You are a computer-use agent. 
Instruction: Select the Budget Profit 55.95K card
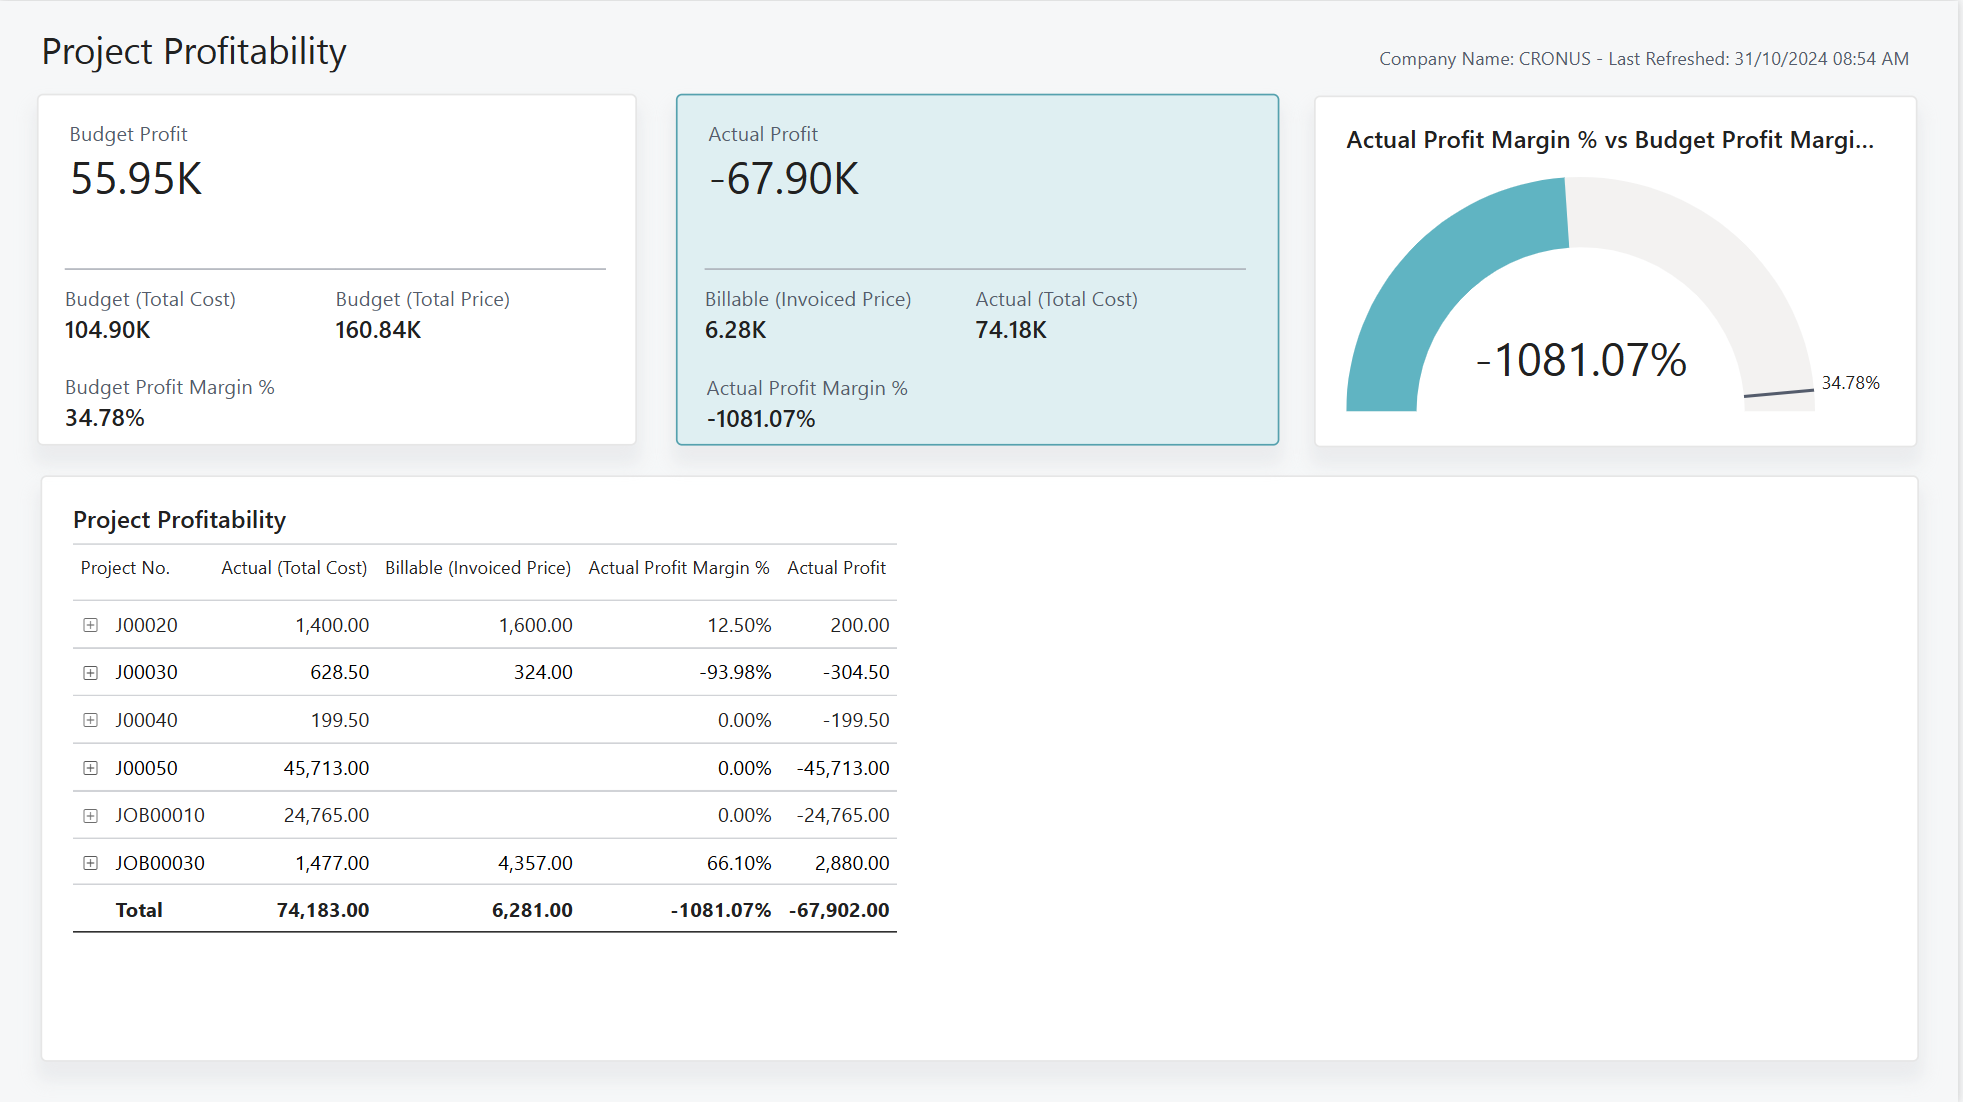click(x=337, y=270)
